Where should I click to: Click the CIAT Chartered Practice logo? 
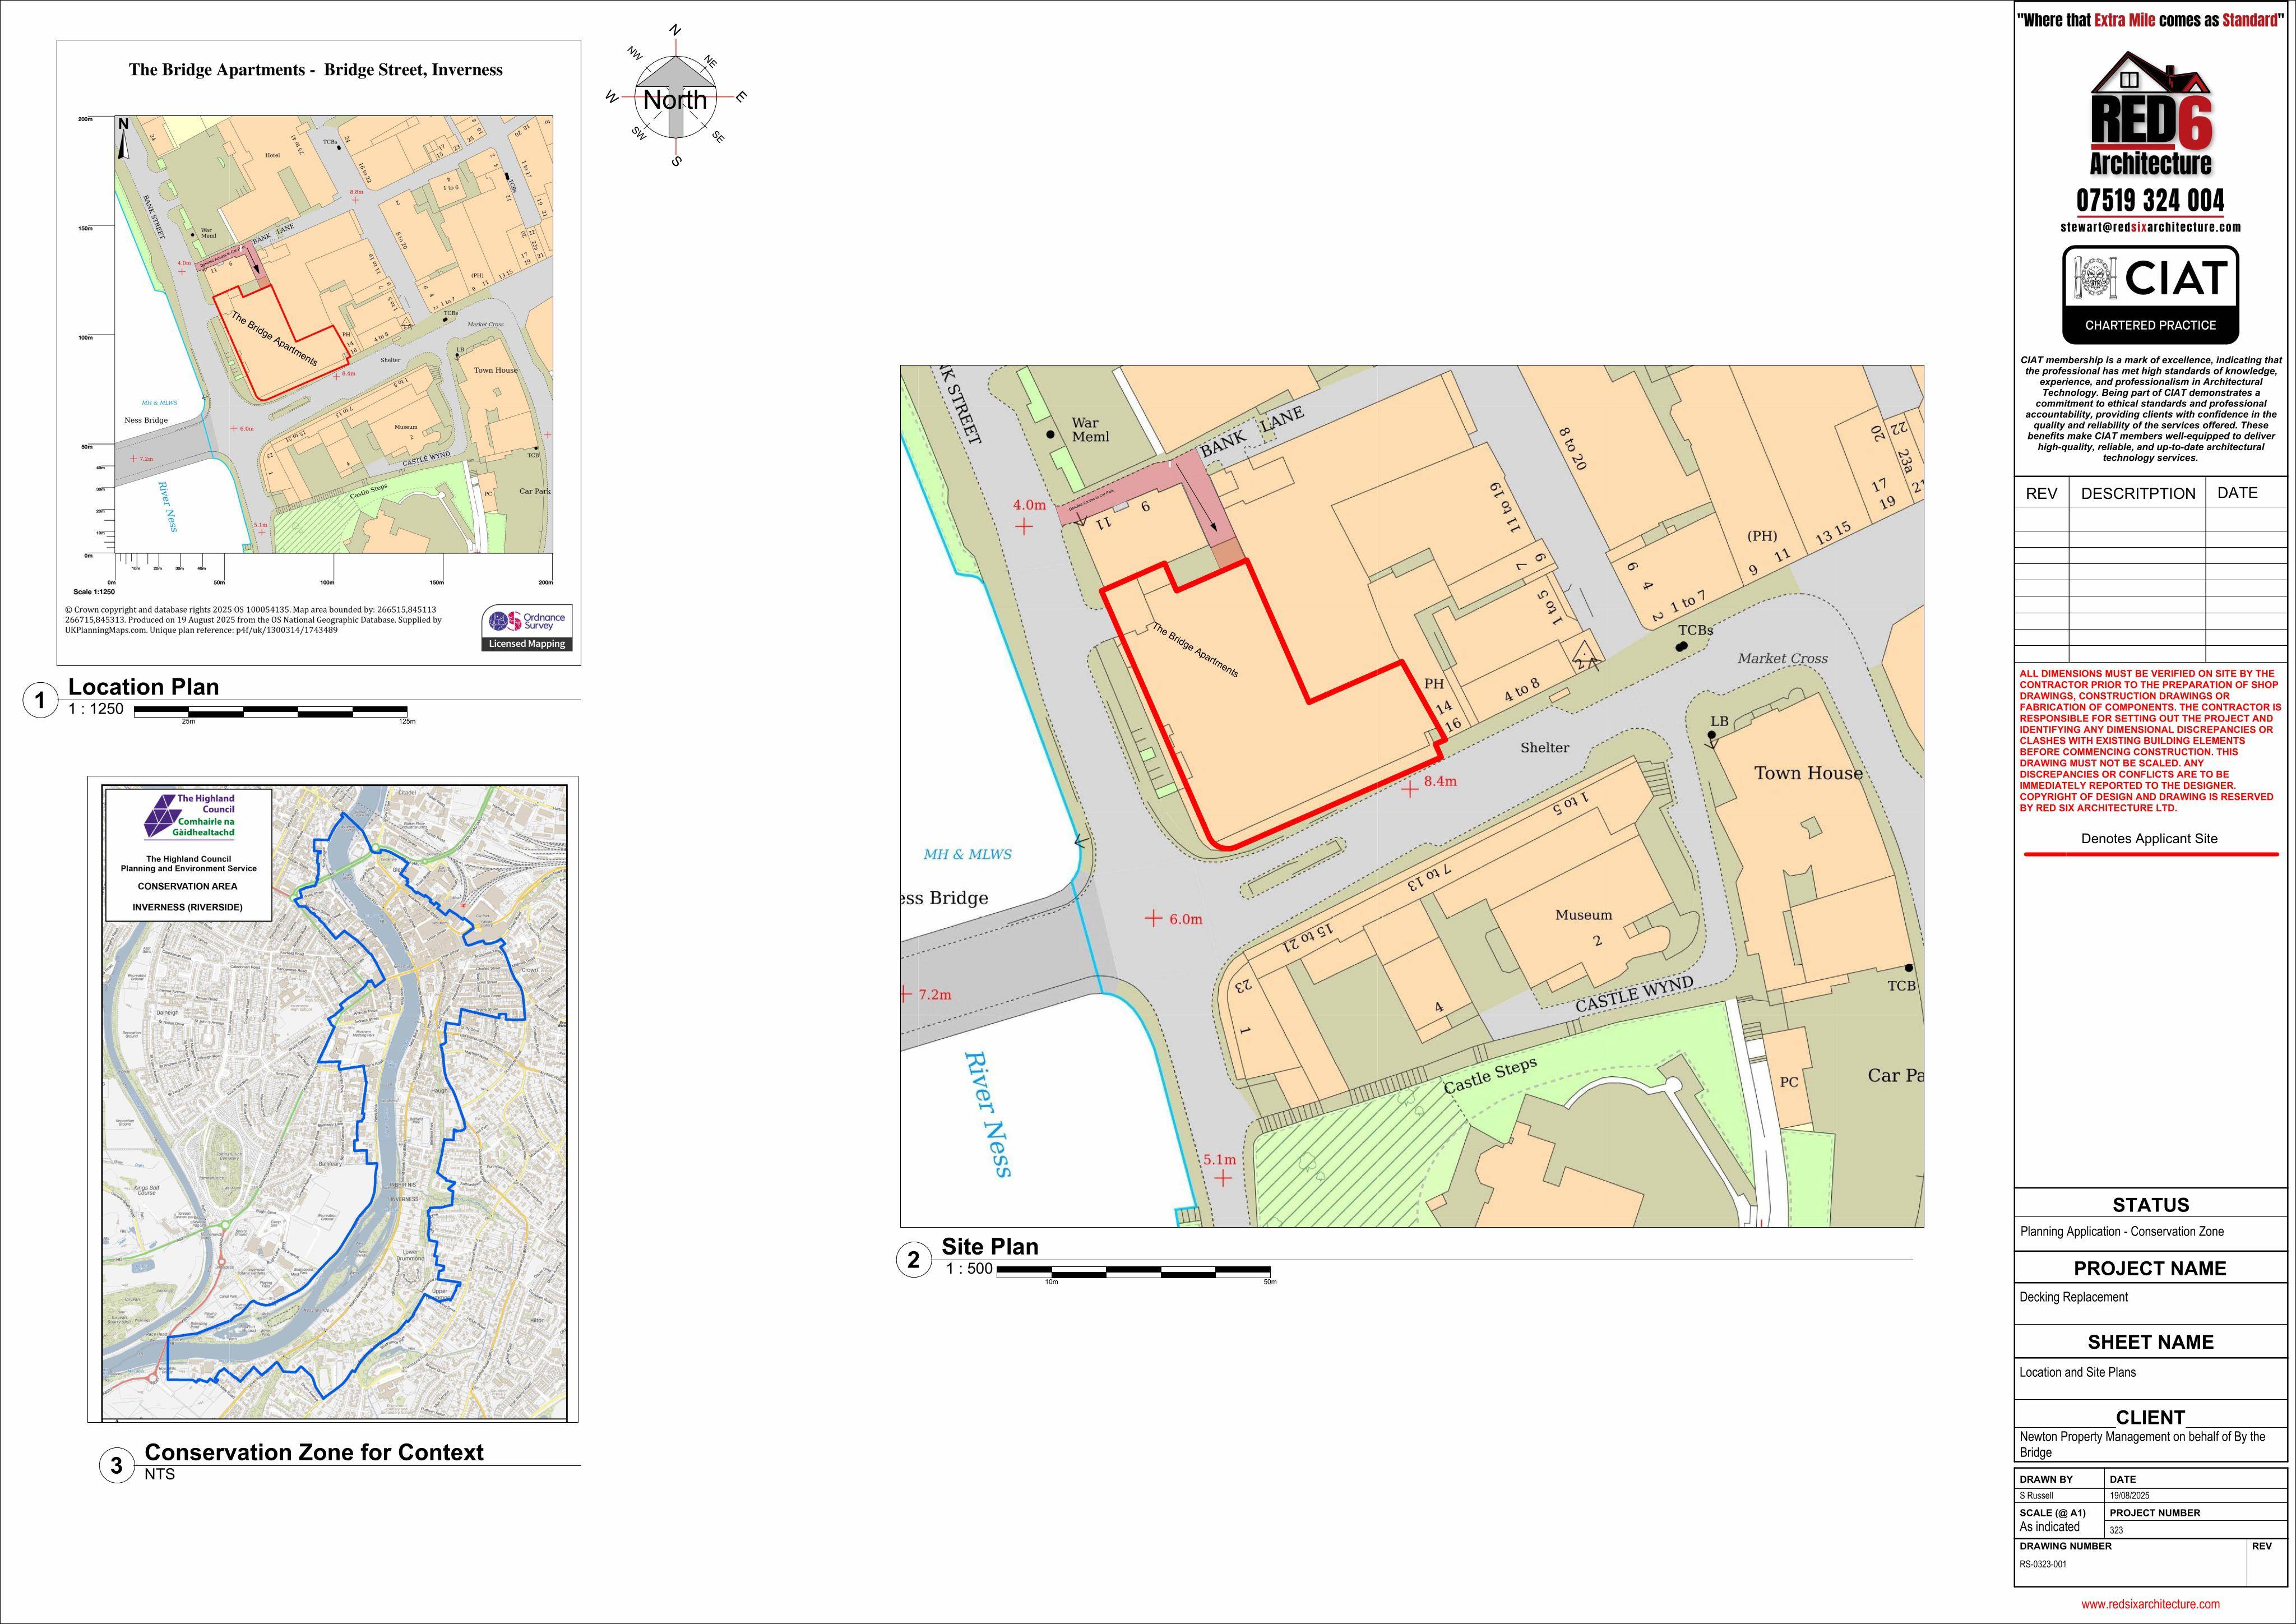(2150, 295)
